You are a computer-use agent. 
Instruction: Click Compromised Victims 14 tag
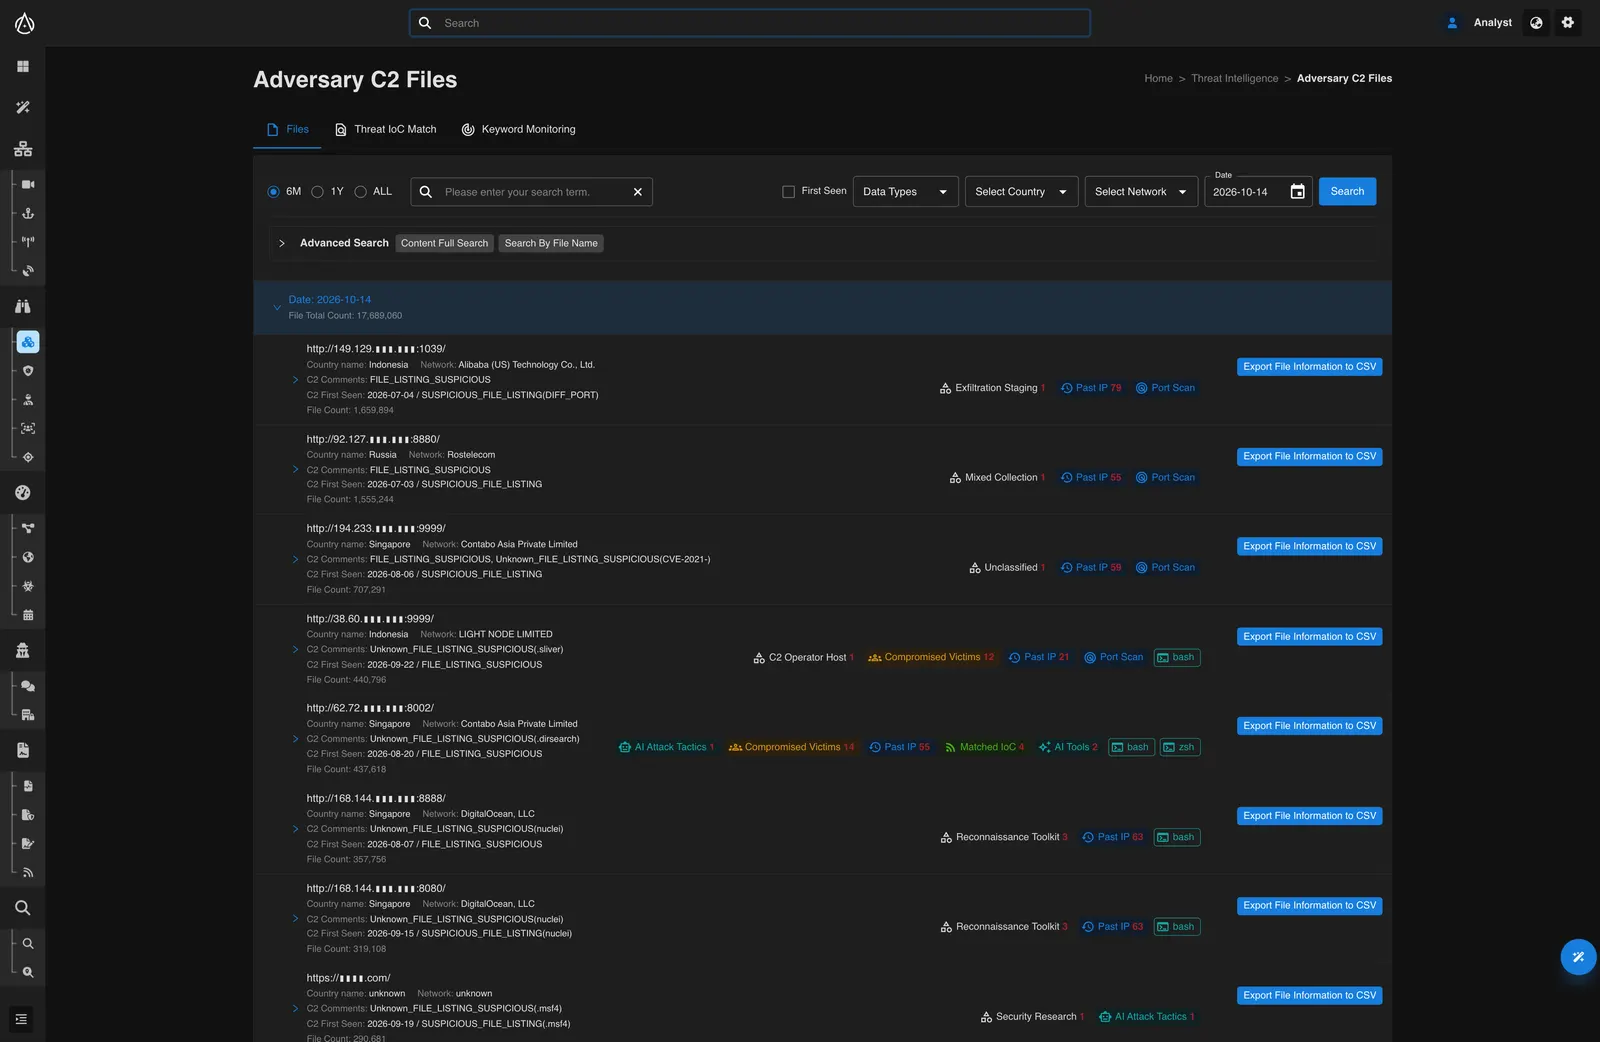tap(791, 747)
